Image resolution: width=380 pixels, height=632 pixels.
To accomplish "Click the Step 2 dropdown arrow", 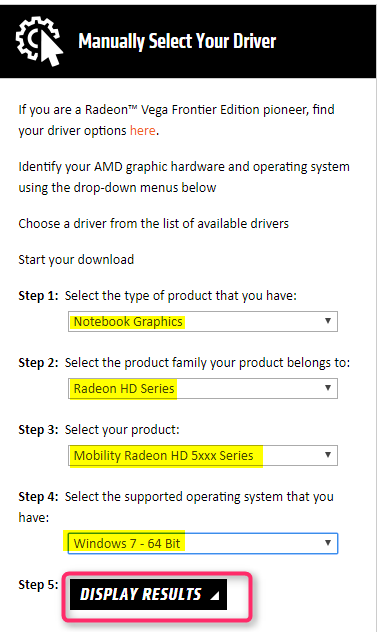I will pyautogui.click(x=328, y=388).
